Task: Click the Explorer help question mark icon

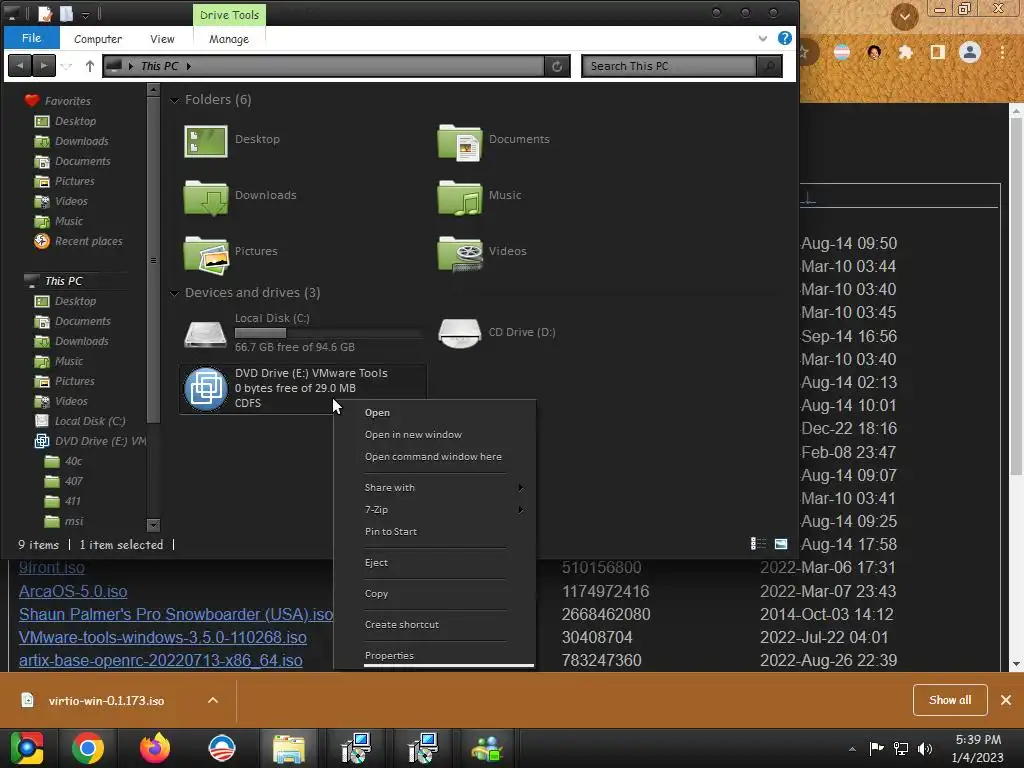Action: (x=784, y=38)
